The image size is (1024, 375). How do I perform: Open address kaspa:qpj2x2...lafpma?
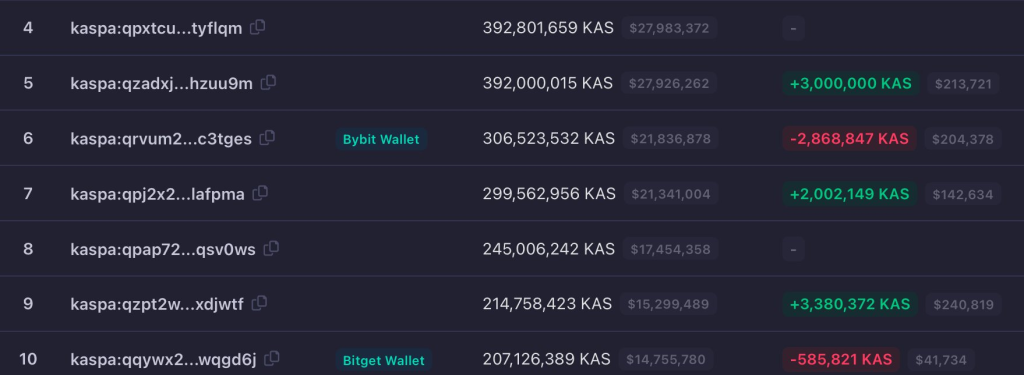pos(157,194)
